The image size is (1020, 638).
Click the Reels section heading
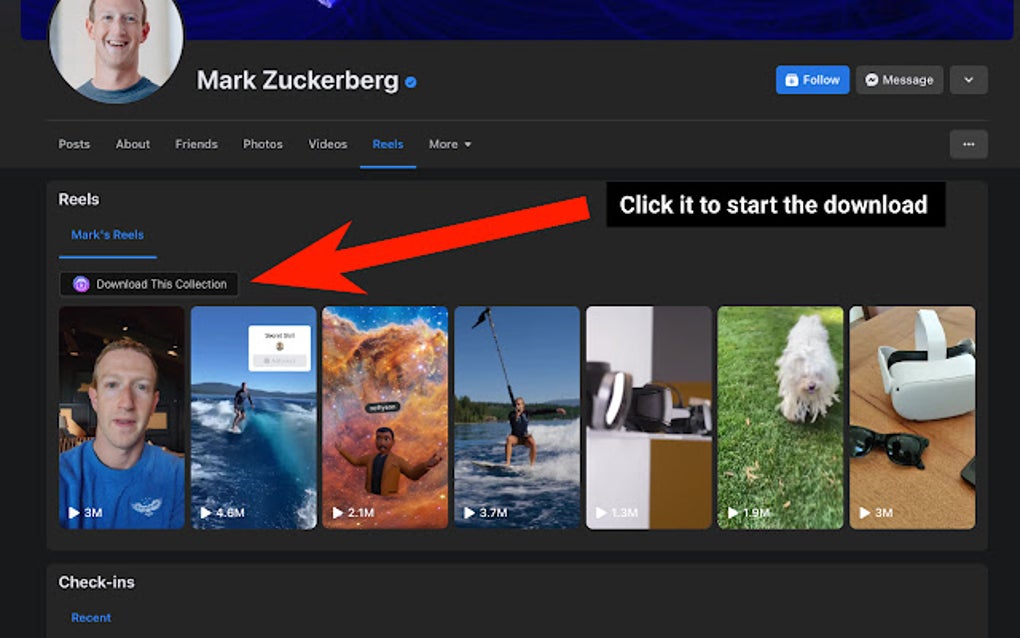pyautogui.click(x=79, y=199)
